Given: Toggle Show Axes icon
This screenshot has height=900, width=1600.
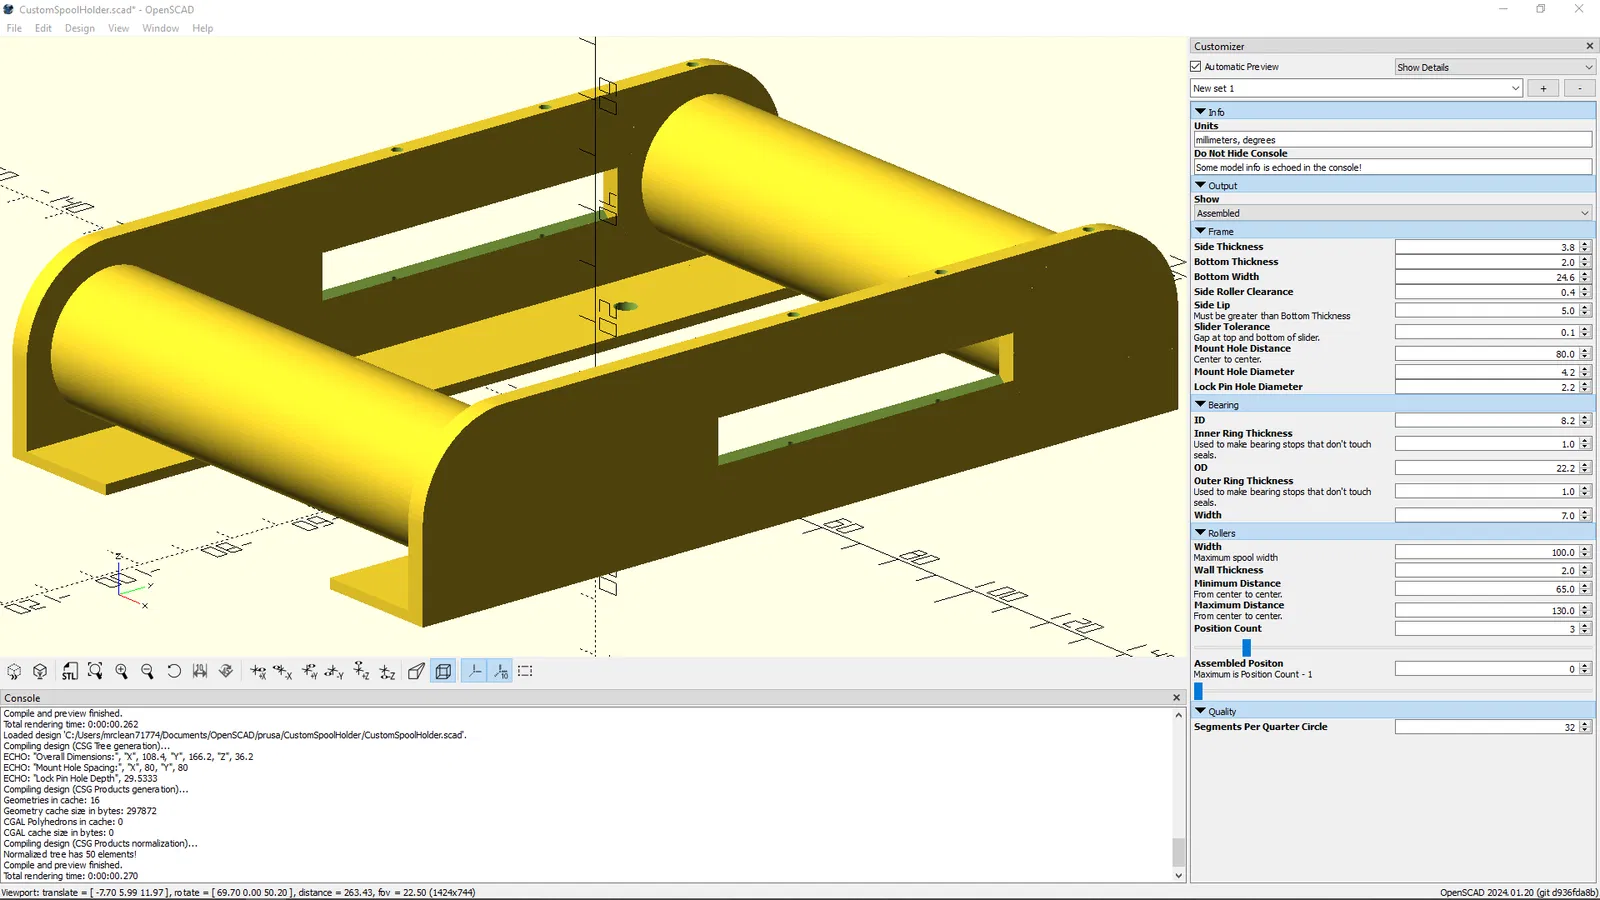Looking at the screenshot, I should click(x=475, y=671).
